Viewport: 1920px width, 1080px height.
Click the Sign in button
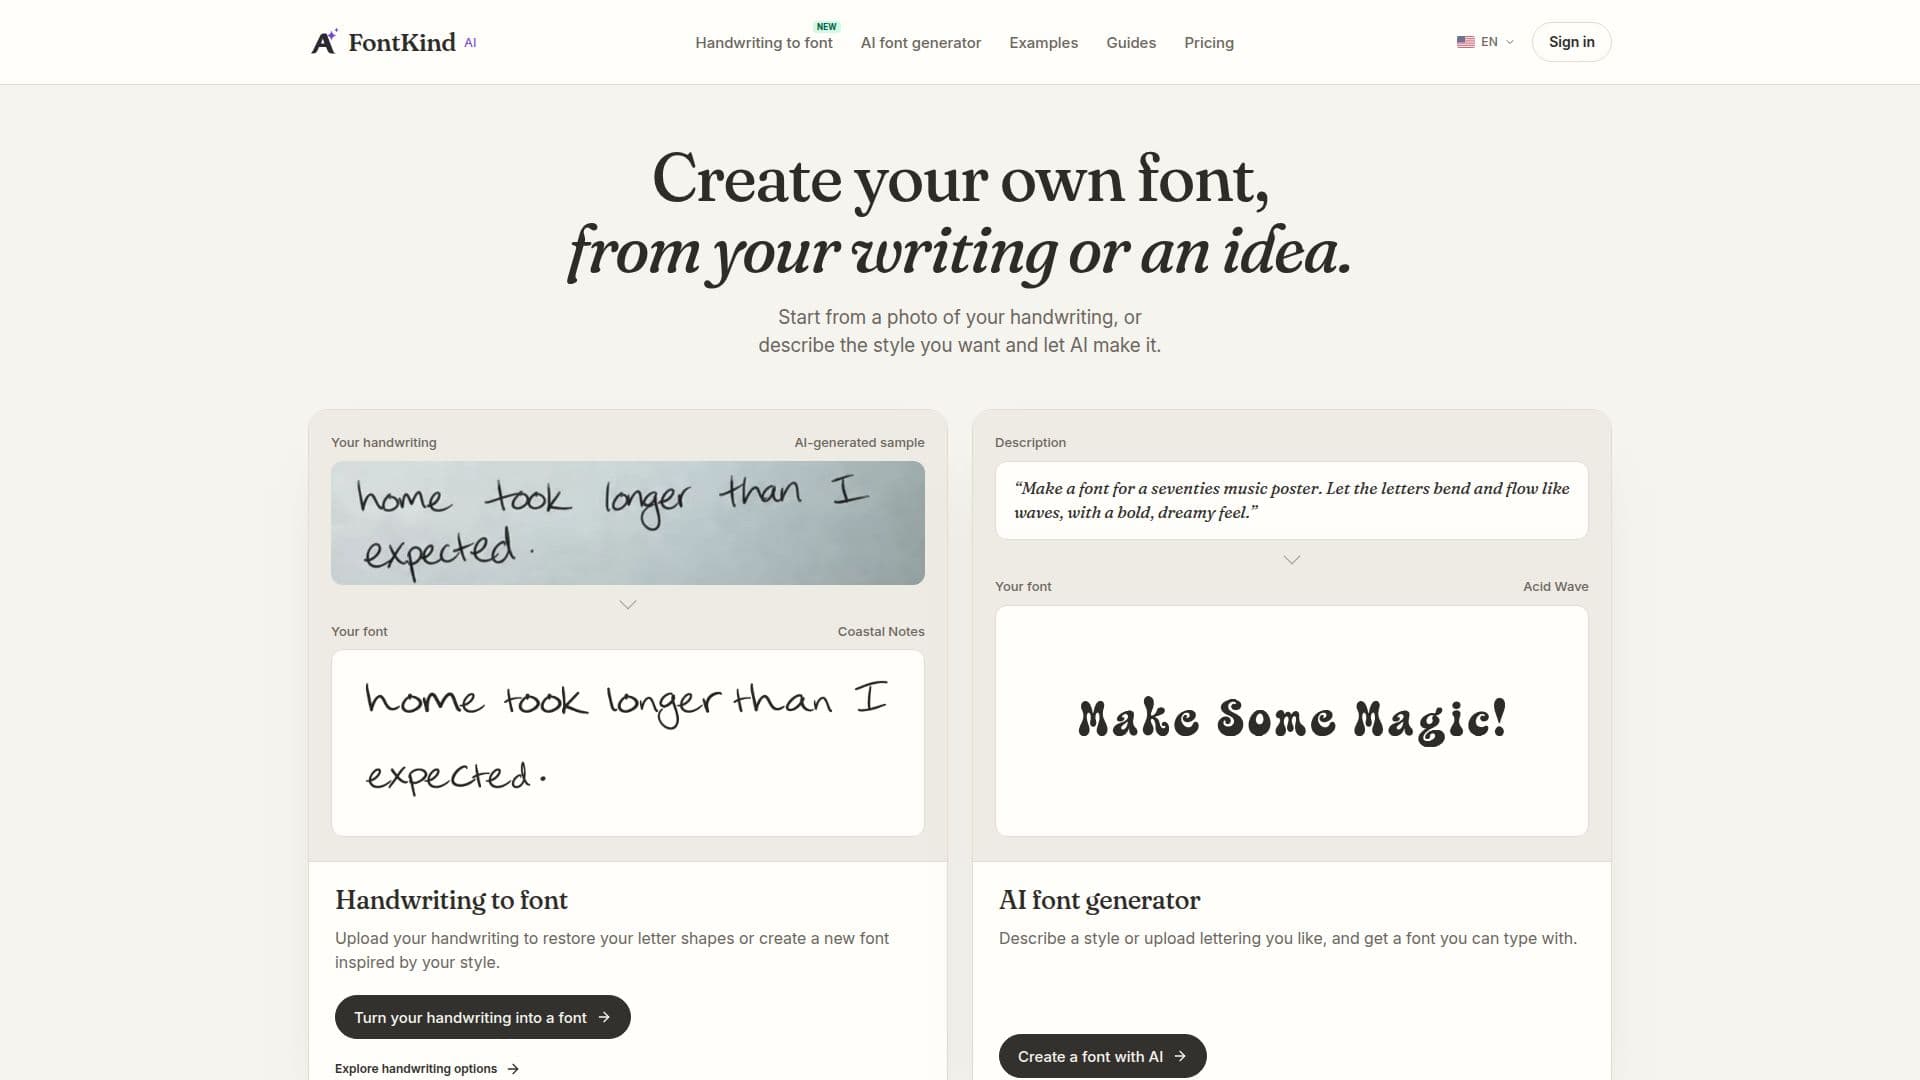[x=1571, y=42]
